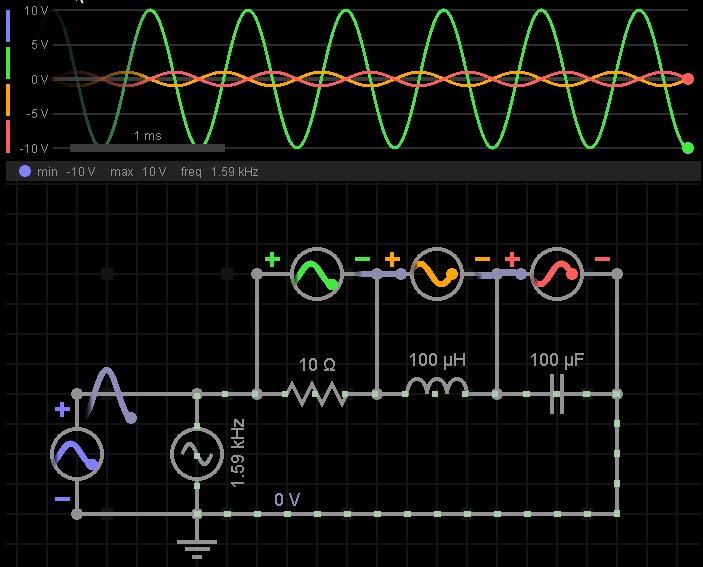703x567 pixels.
Task: Click the 1.59 kHz AC voltage source
Action: point(197,454)
